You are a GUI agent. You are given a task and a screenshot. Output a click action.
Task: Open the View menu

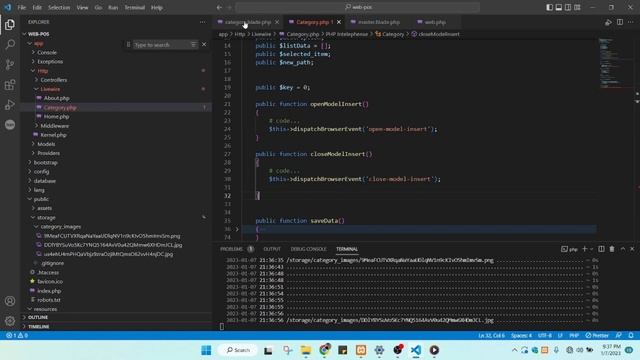82,7
